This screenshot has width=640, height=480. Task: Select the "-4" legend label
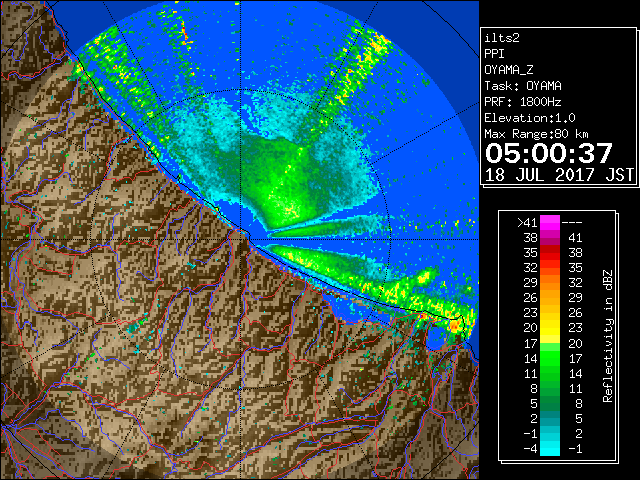(530, 449)
